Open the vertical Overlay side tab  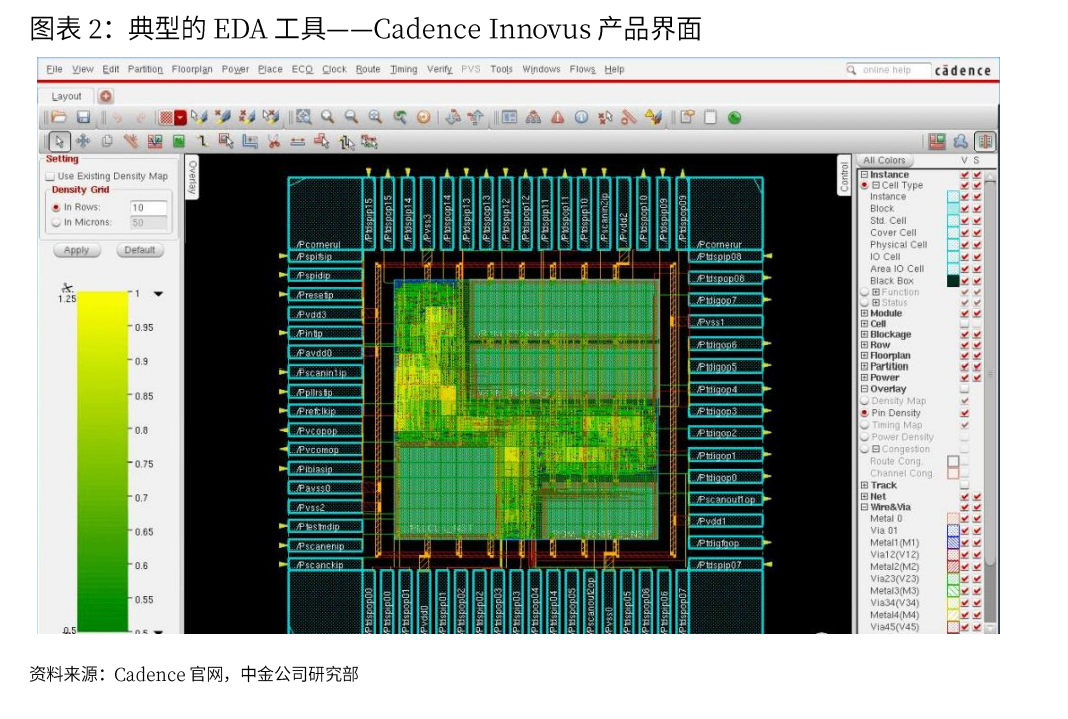[192, 178]
